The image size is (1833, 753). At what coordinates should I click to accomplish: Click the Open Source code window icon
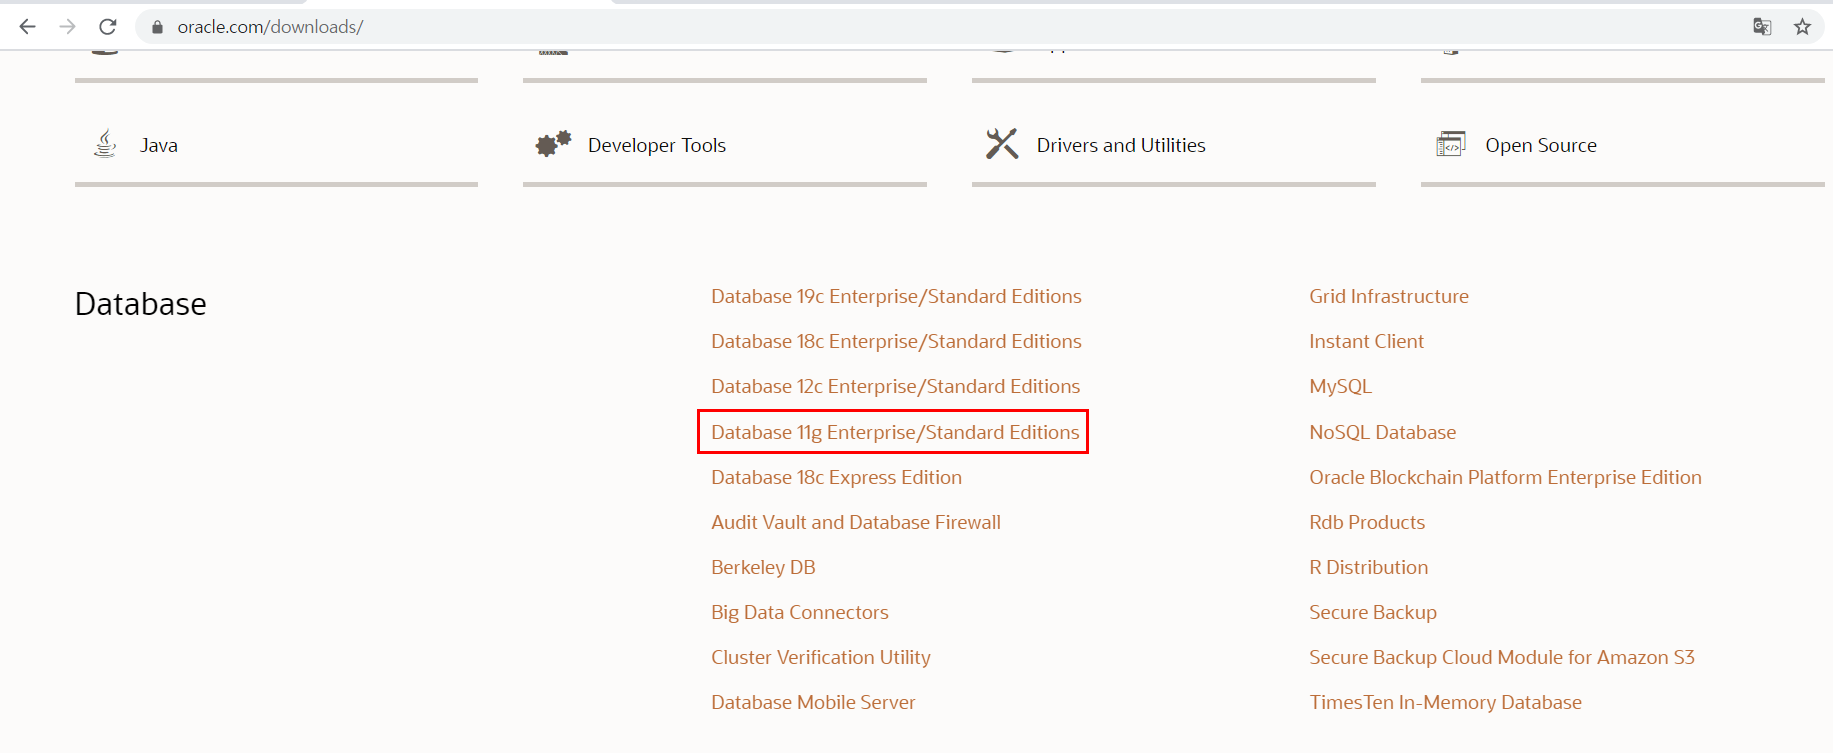coord(1450,144)
